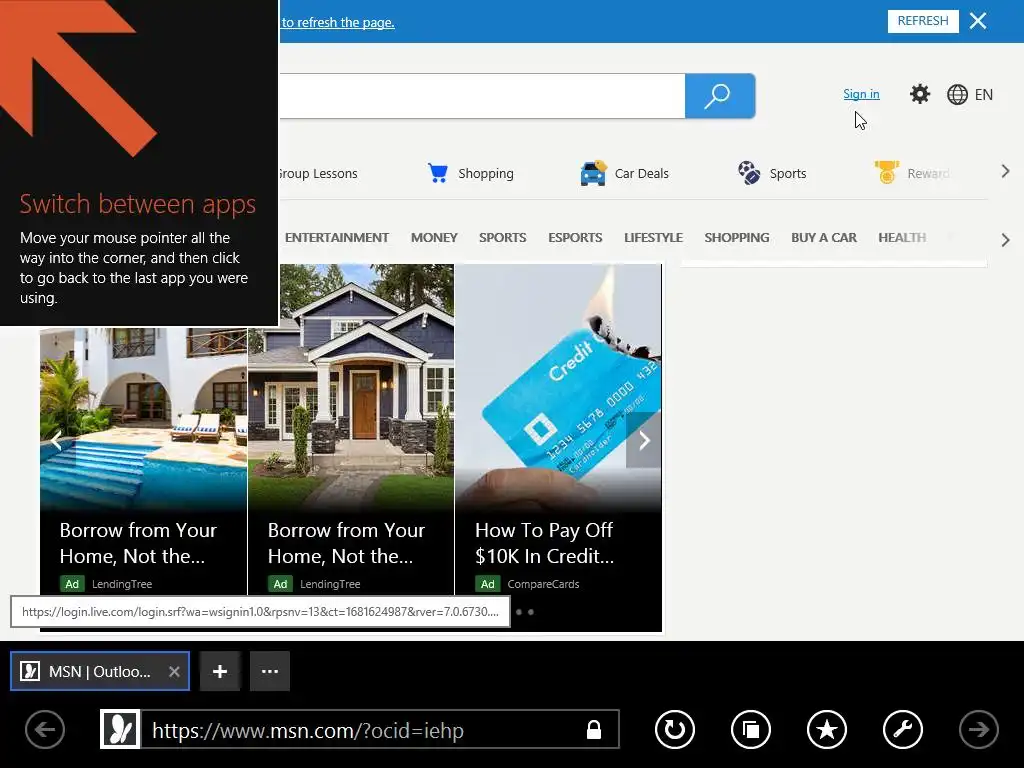Click the browser back arrow button
Viewport: 1024px width, 768px height.
click(45, 729)
